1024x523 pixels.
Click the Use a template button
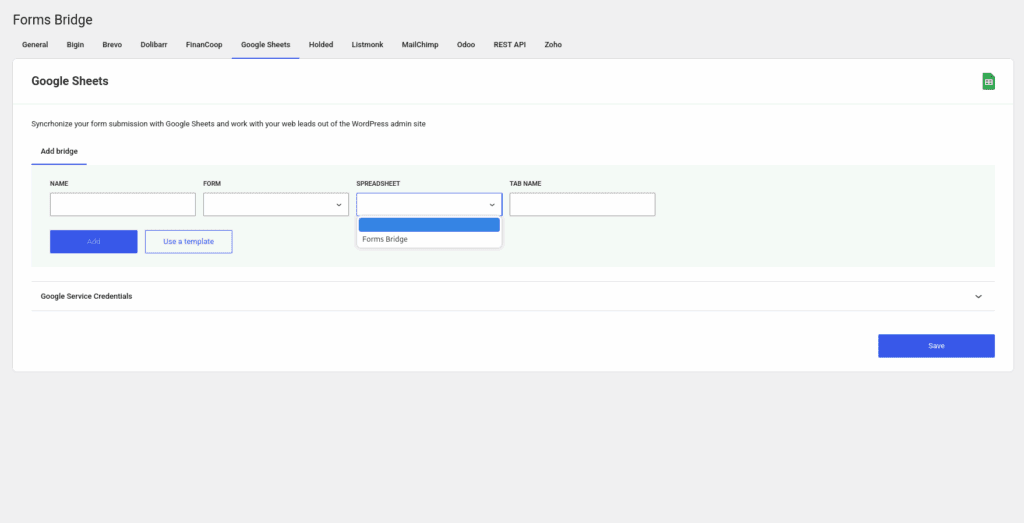click(189, 242)
